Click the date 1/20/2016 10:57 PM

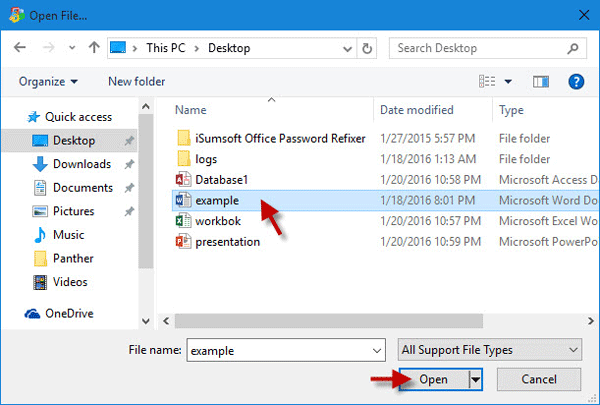430,221
